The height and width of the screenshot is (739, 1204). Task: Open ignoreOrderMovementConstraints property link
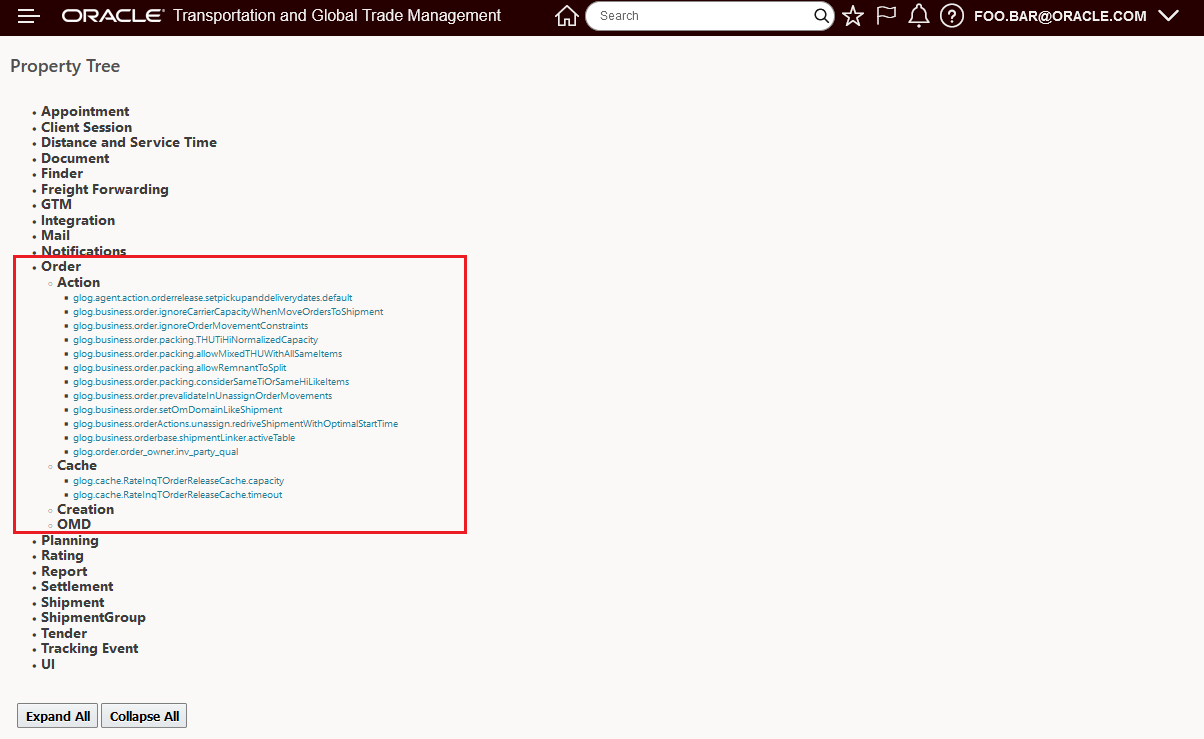click(x=190, y=326)
